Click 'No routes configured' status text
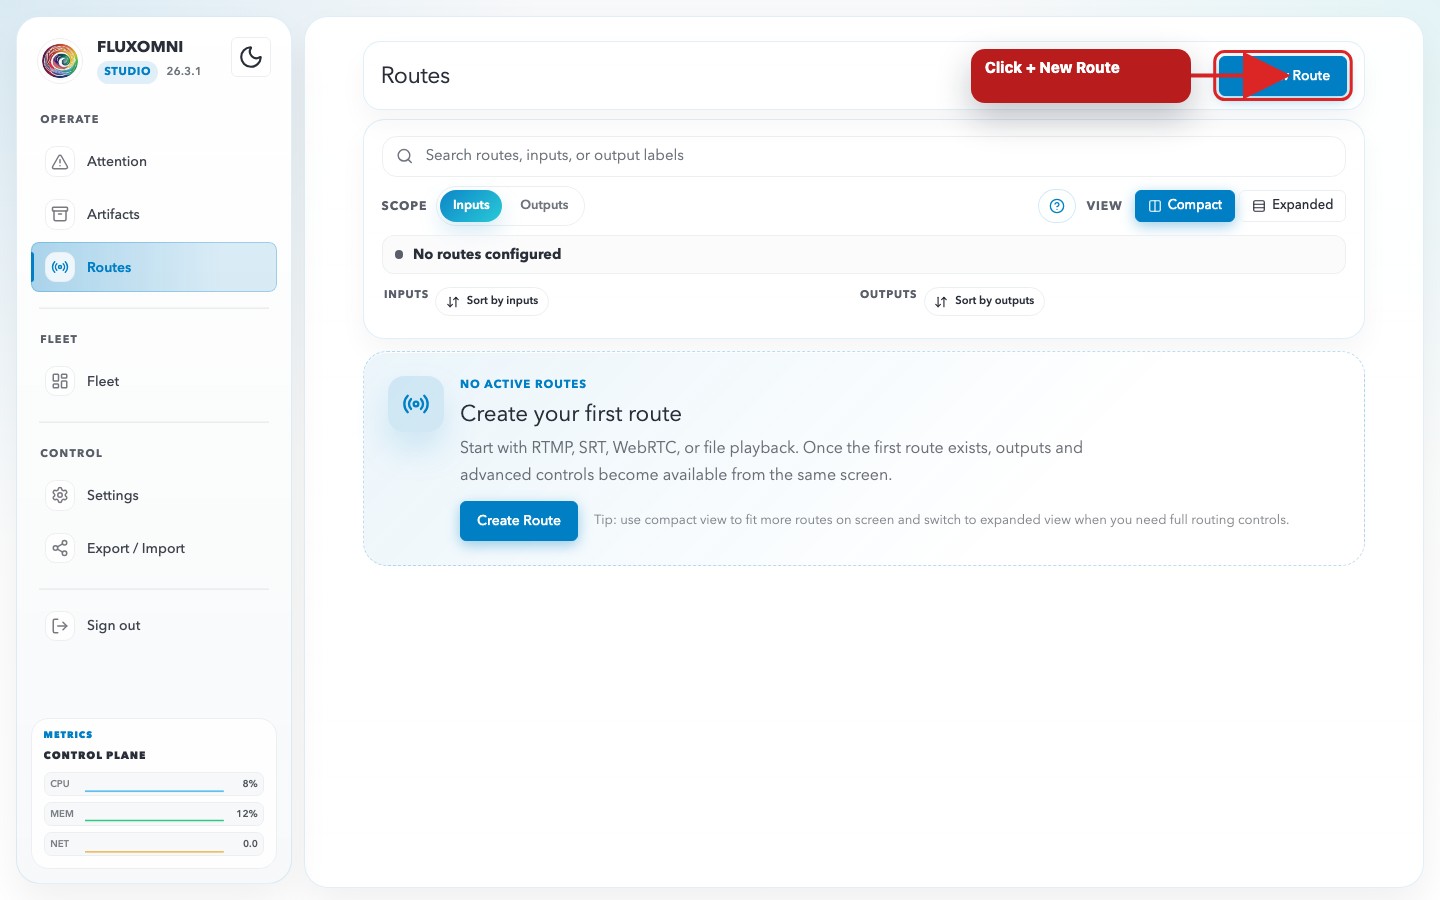This screenshot has width=1440, height=900. tap(487, 254)
